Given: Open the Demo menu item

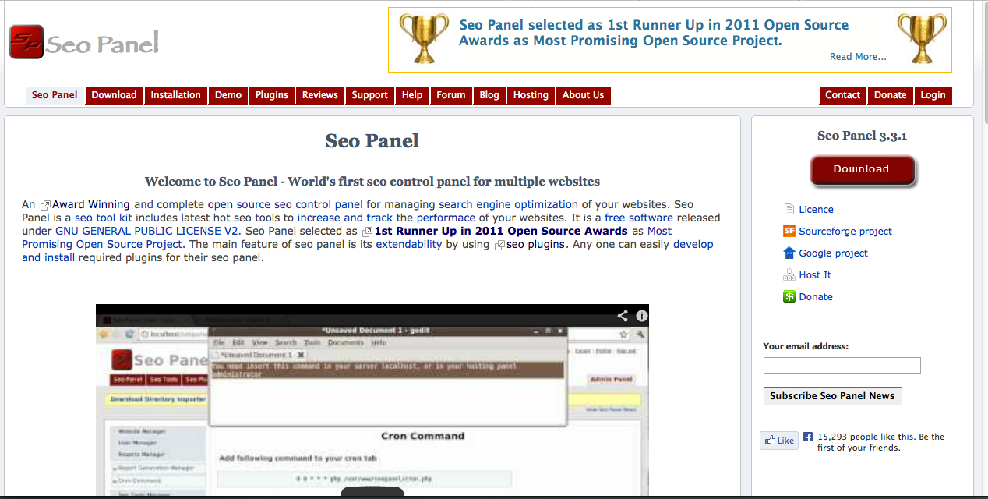Looking at the screenshot, I should [x=228, y=95].
